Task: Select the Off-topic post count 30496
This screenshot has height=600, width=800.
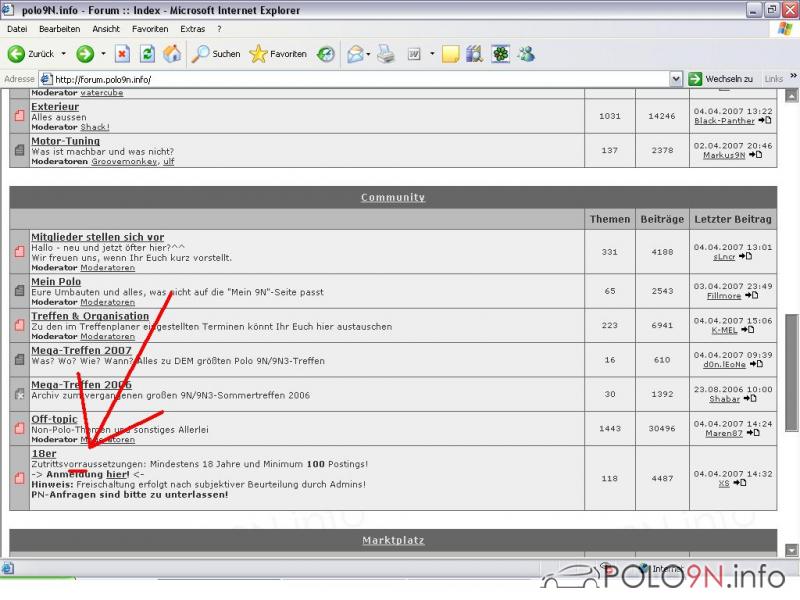Action: coord(662,429)
